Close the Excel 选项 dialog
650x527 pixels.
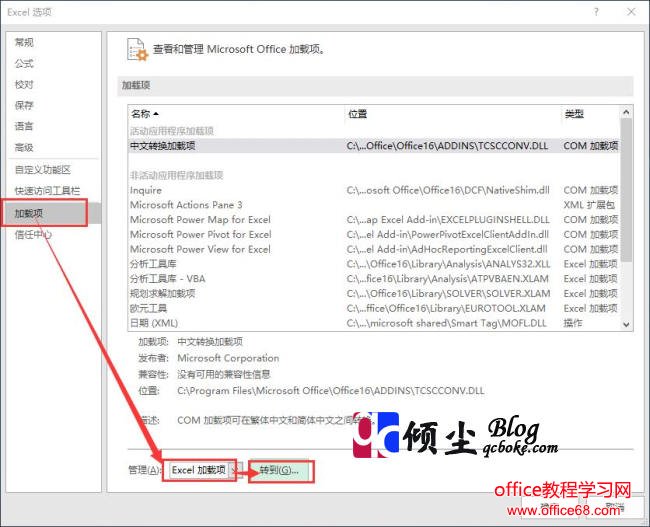click(631, 12)
